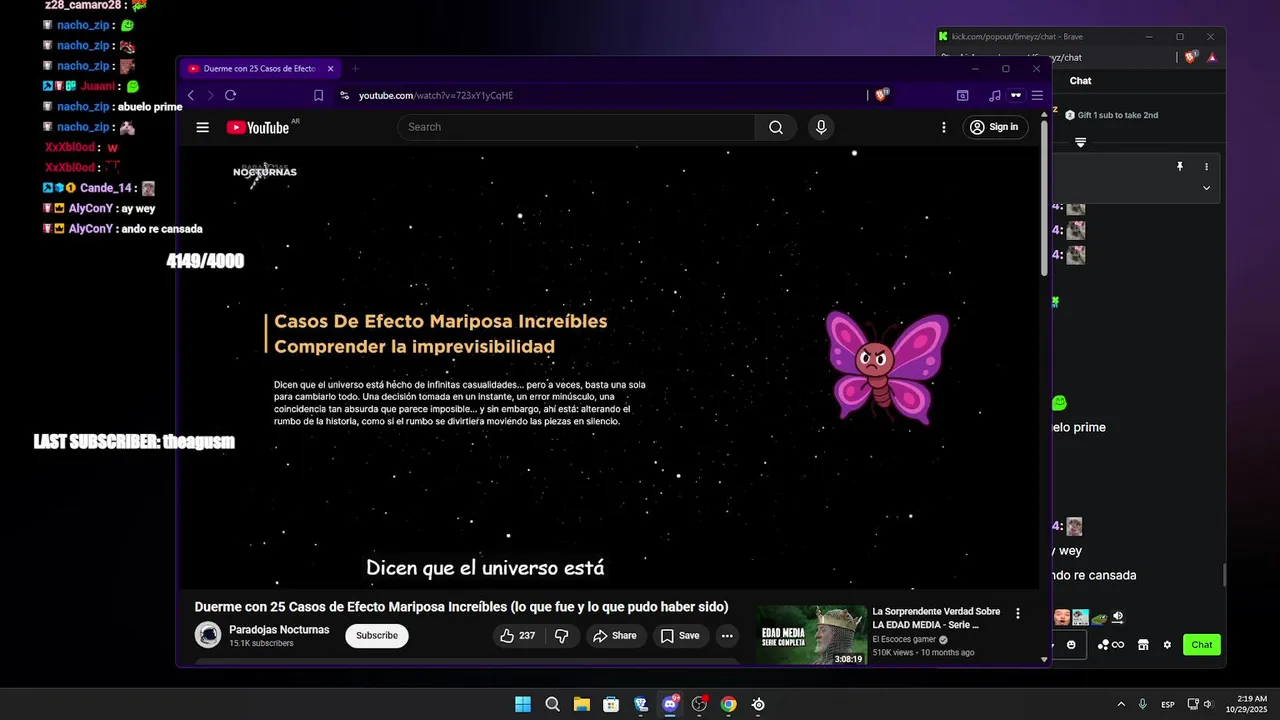This screenshot has width=1280, height=720.
Task: Open Google Chrome from the taskbar
Action: (x=729, y=704)
